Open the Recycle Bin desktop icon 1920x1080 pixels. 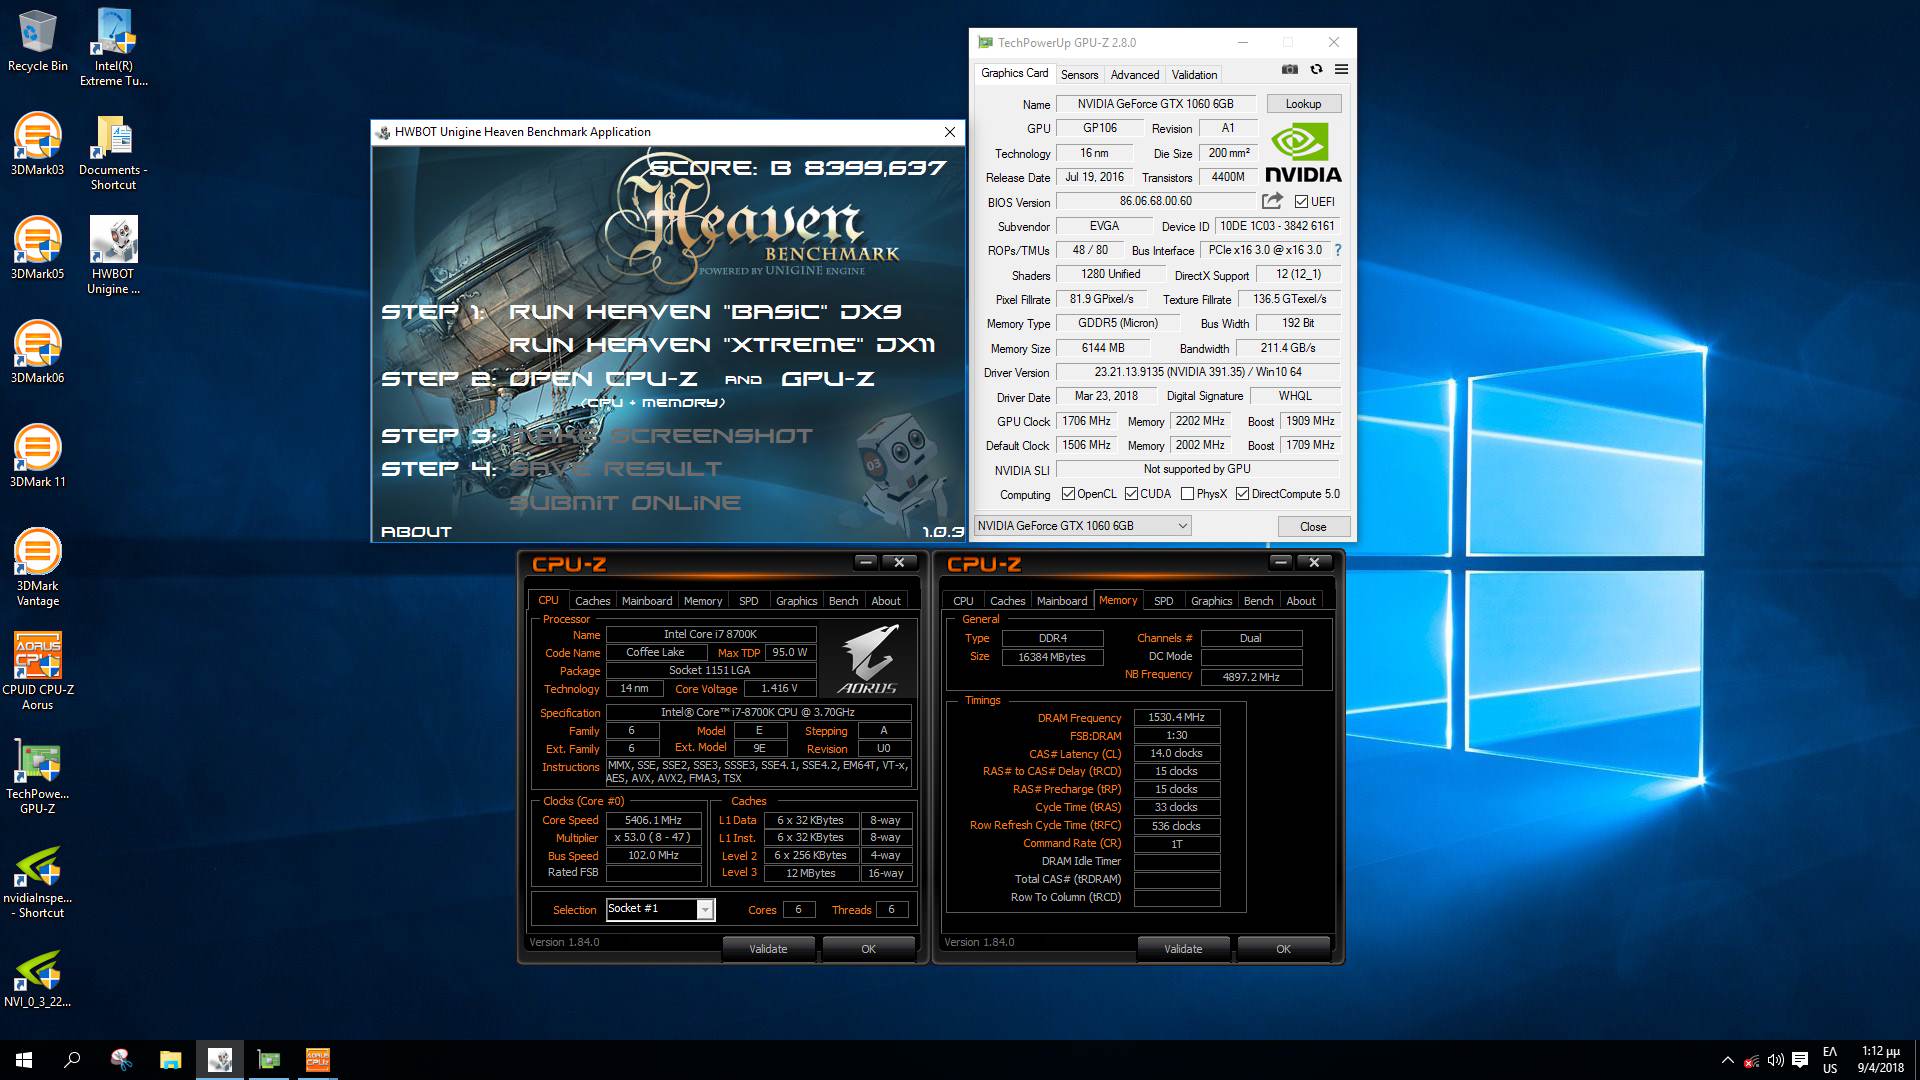point(37,40)
